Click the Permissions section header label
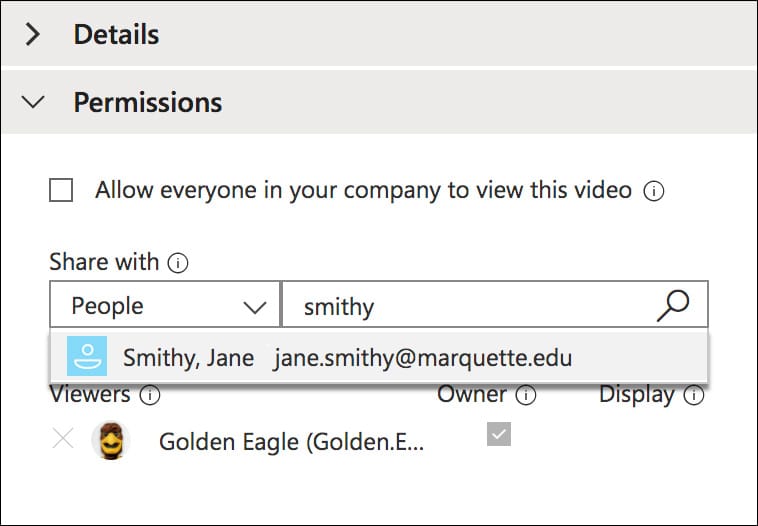The width and height of the screenshot is (758, 526). (x=148, y=102)
